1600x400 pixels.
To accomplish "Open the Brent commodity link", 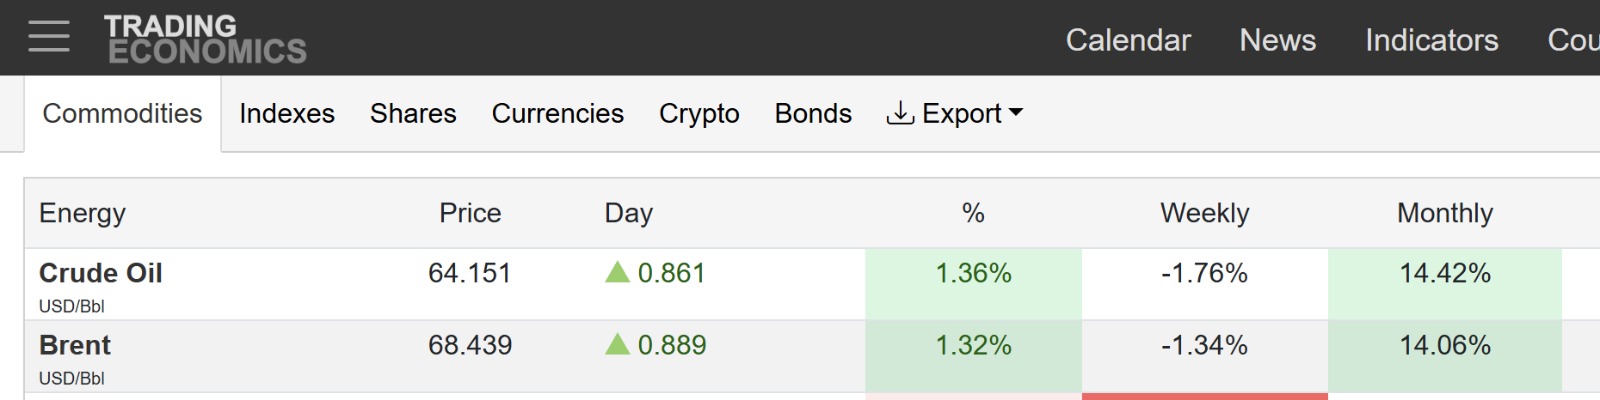I will [75, 345].
